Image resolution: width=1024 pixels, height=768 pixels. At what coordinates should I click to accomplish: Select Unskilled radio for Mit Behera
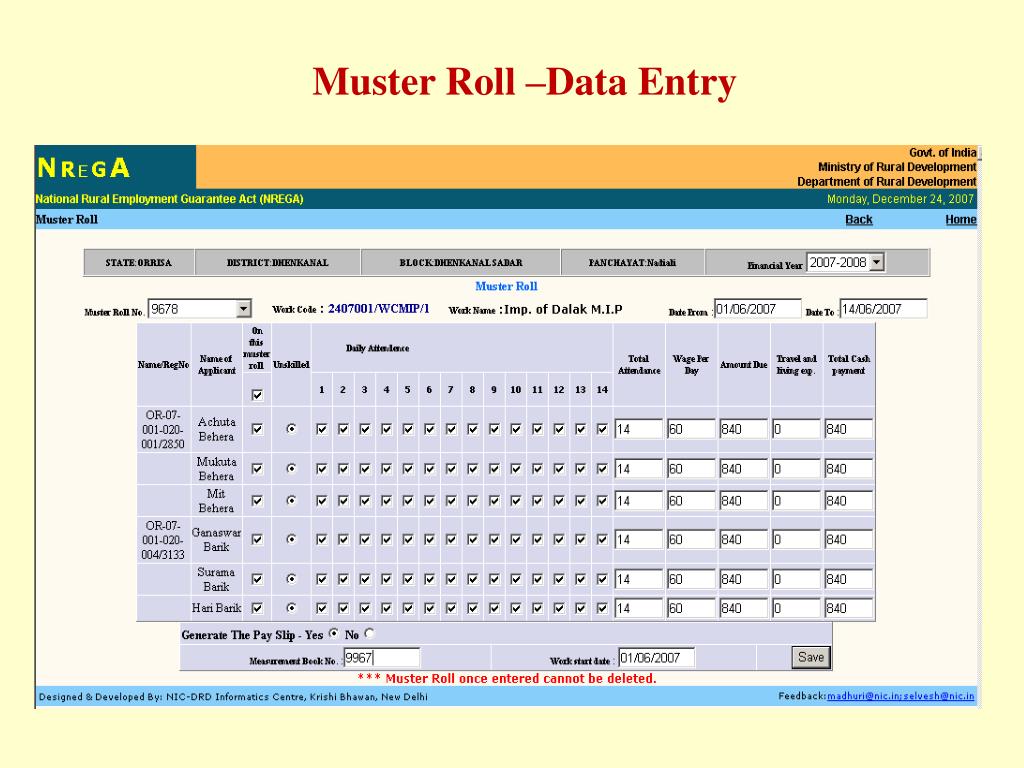click(x=291, y=500)
